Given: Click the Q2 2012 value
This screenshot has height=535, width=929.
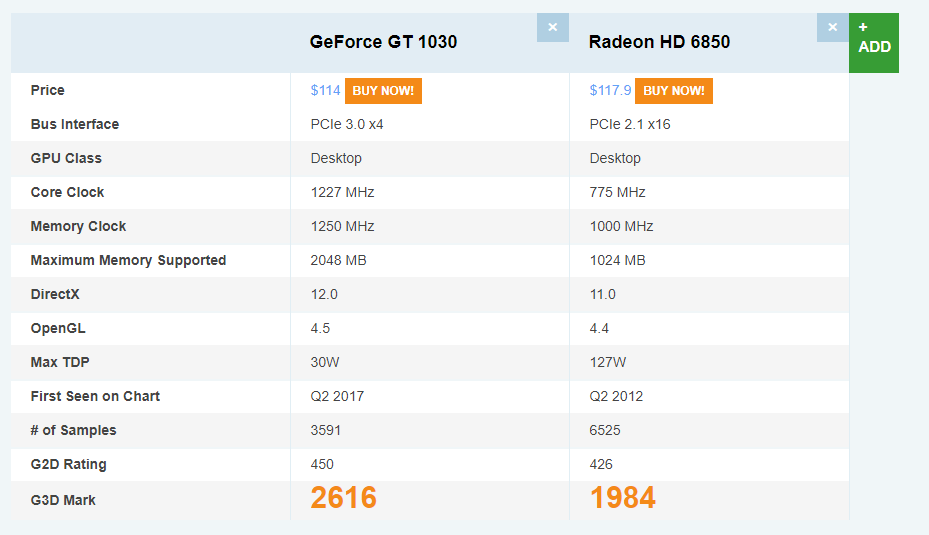Looking at the screenshot, I should pos(616,396).
